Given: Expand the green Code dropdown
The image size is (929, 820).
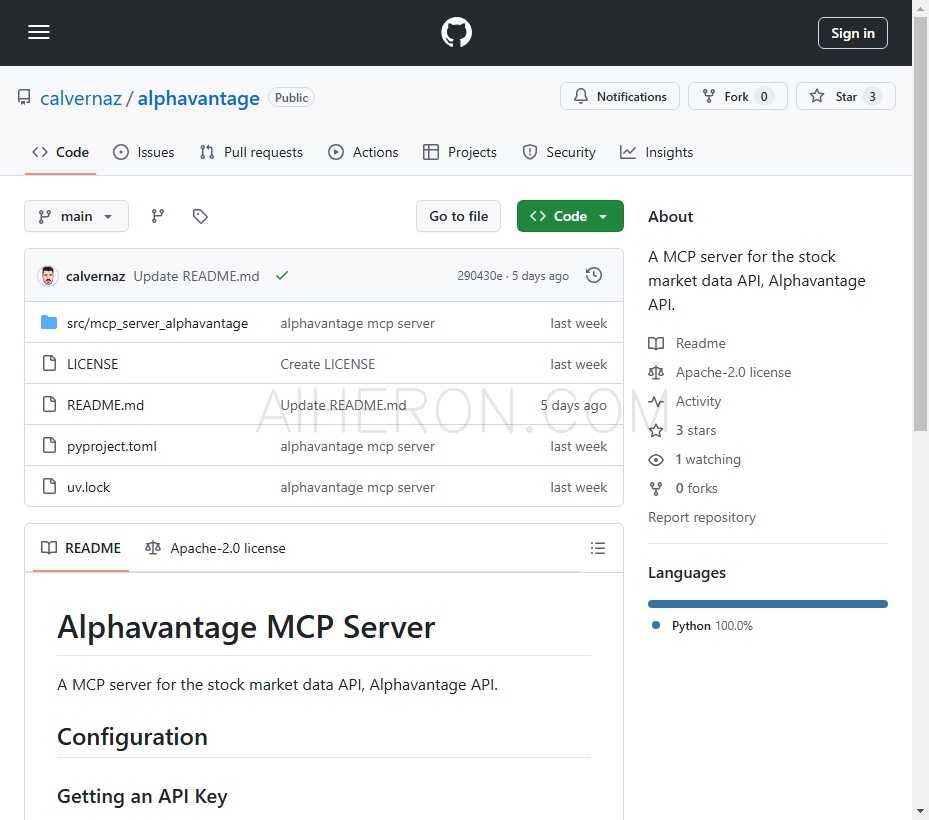Looking at the screenshot, I should [x=570, y=216].
